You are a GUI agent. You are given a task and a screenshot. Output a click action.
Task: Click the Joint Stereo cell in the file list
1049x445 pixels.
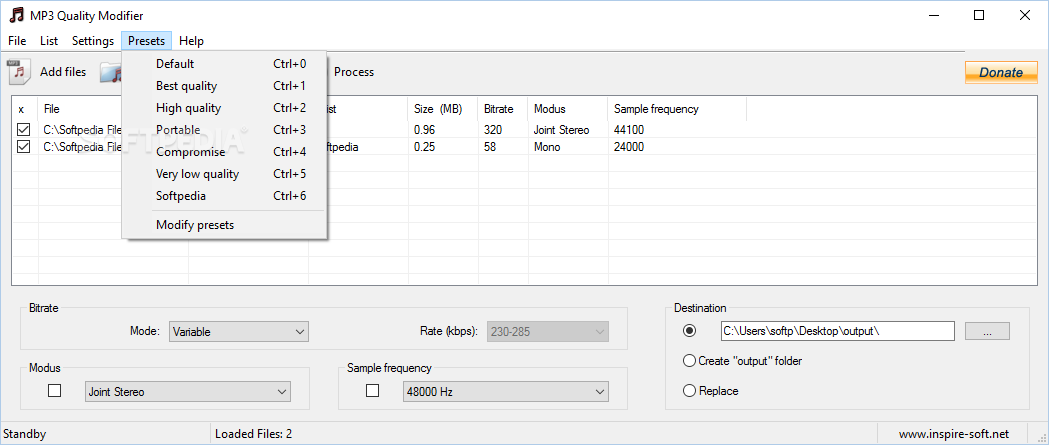coord(561,130)
